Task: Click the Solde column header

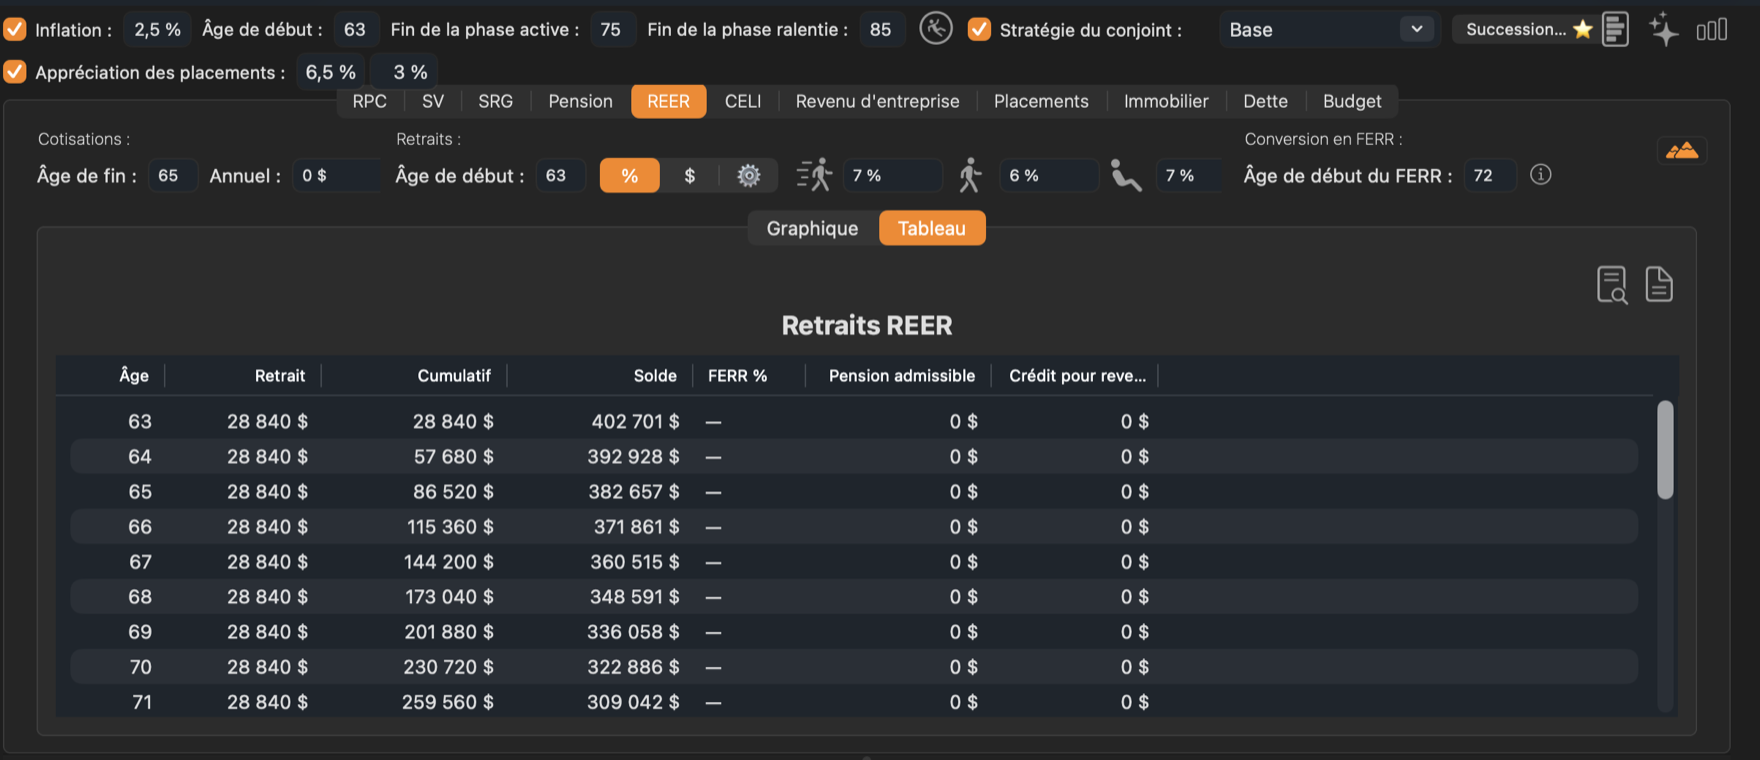Action: pos(655,376)
